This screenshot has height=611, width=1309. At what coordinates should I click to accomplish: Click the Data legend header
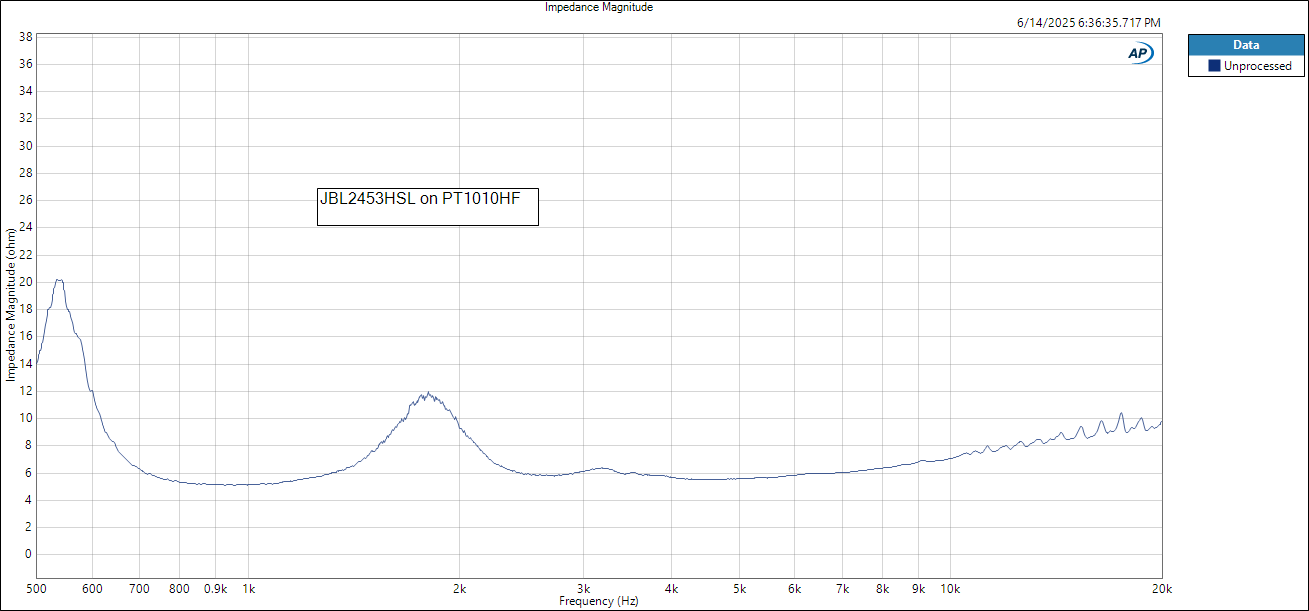point(1246,45)
